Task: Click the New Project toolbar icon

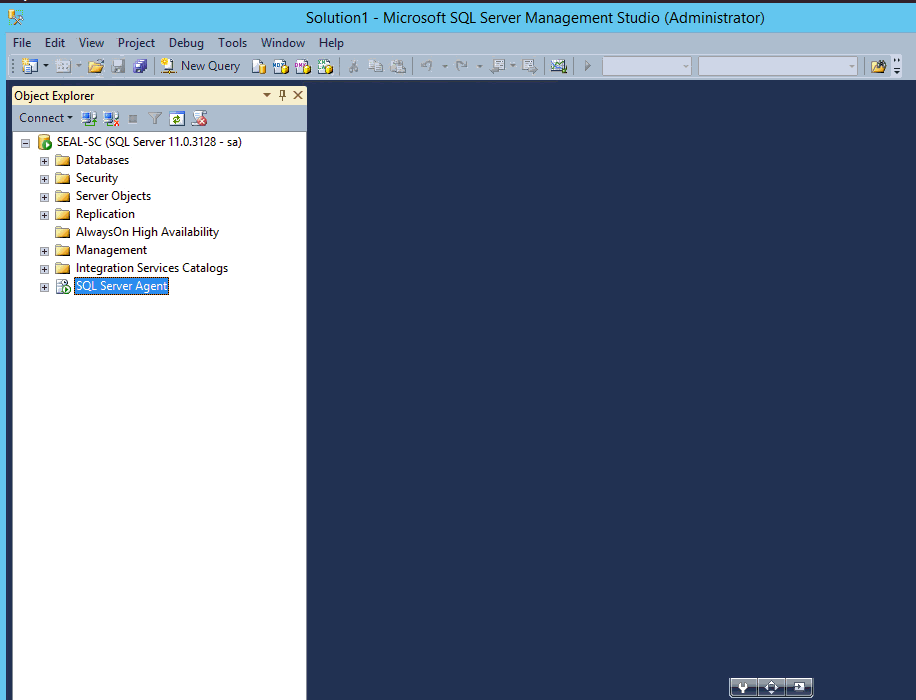Action: tap(30, 66)
